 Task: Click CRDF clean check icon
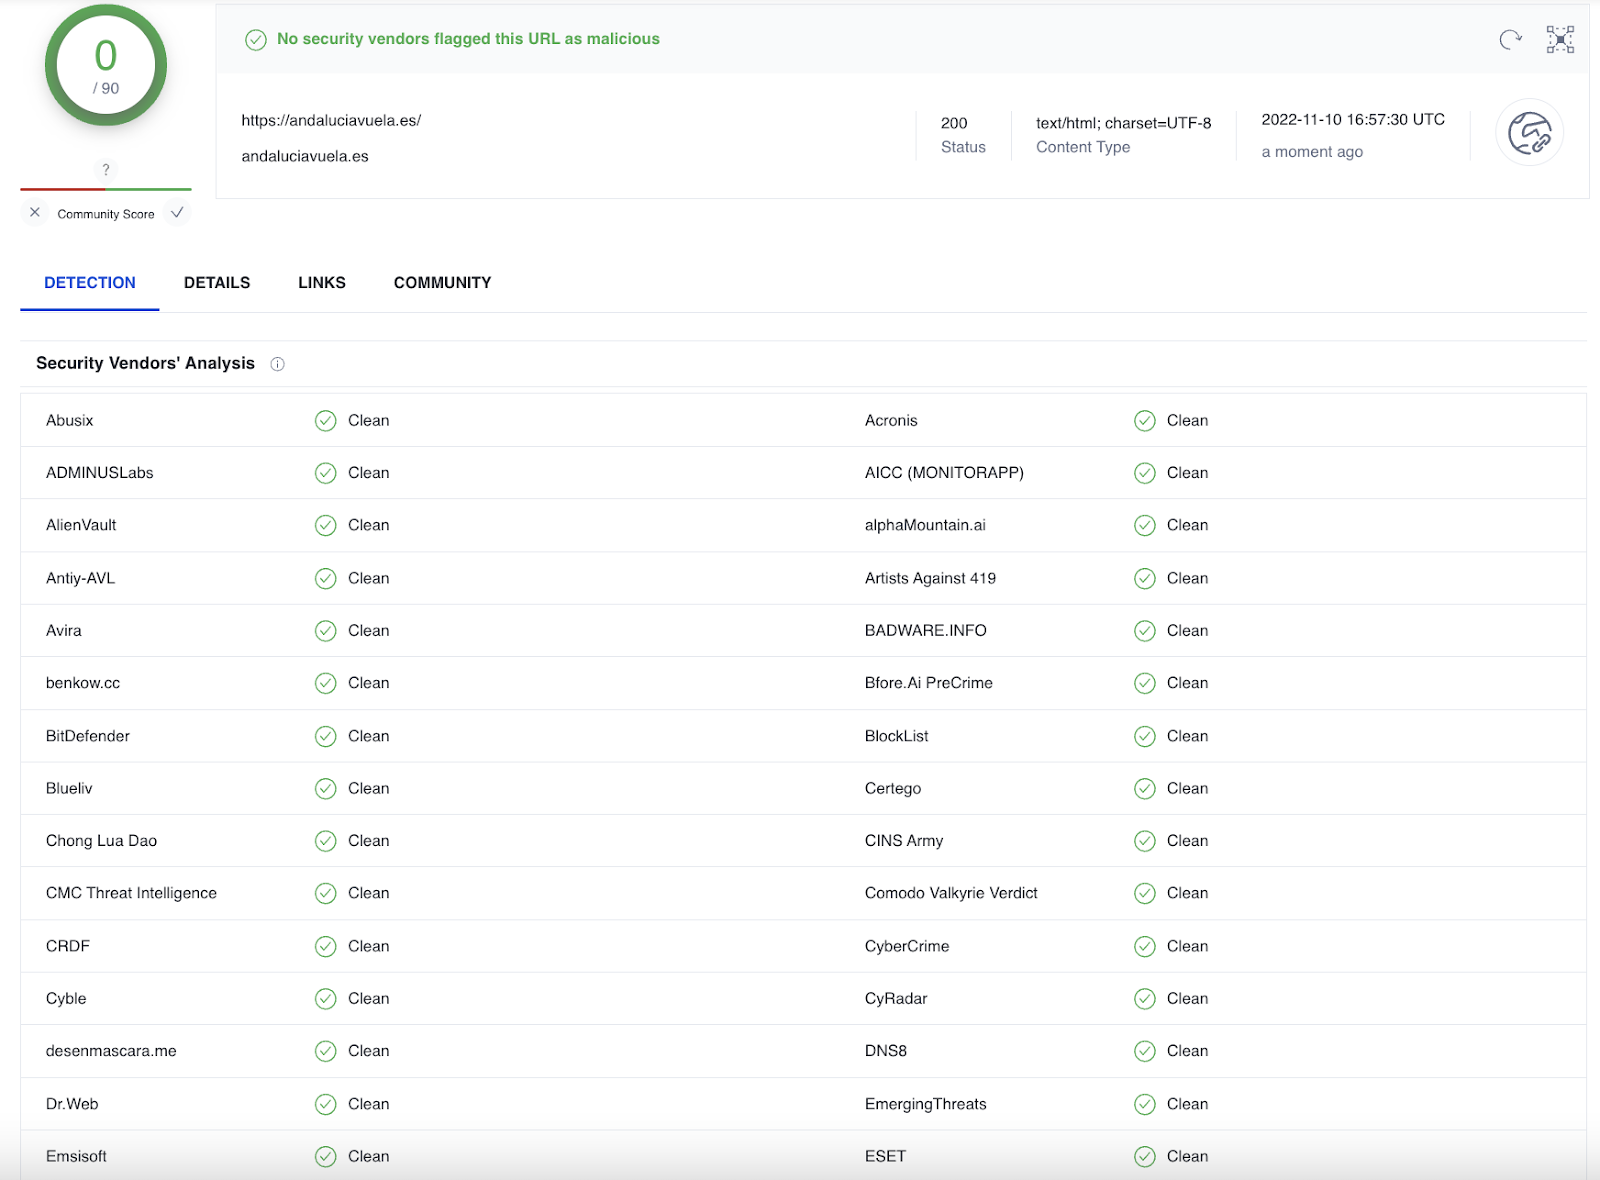tap(326, 946)
